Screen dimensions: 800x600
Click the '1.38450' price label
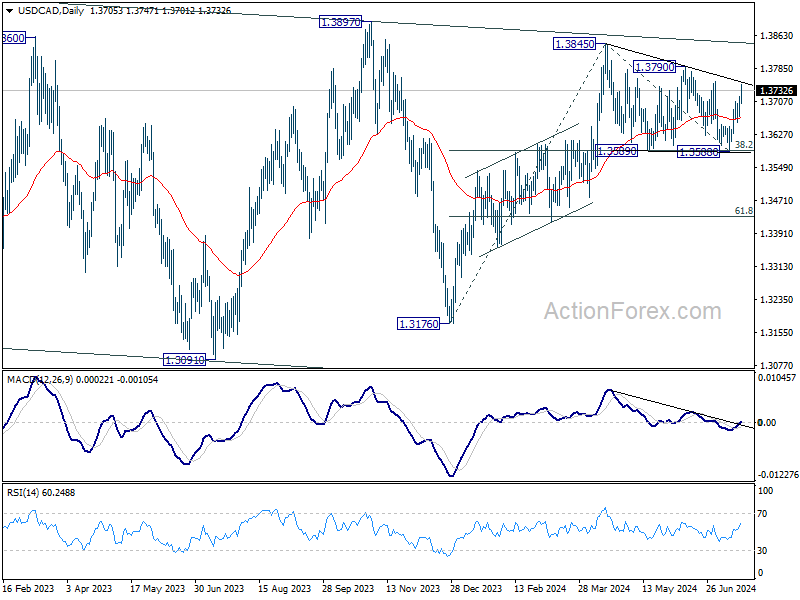click(x=574, y=44)
